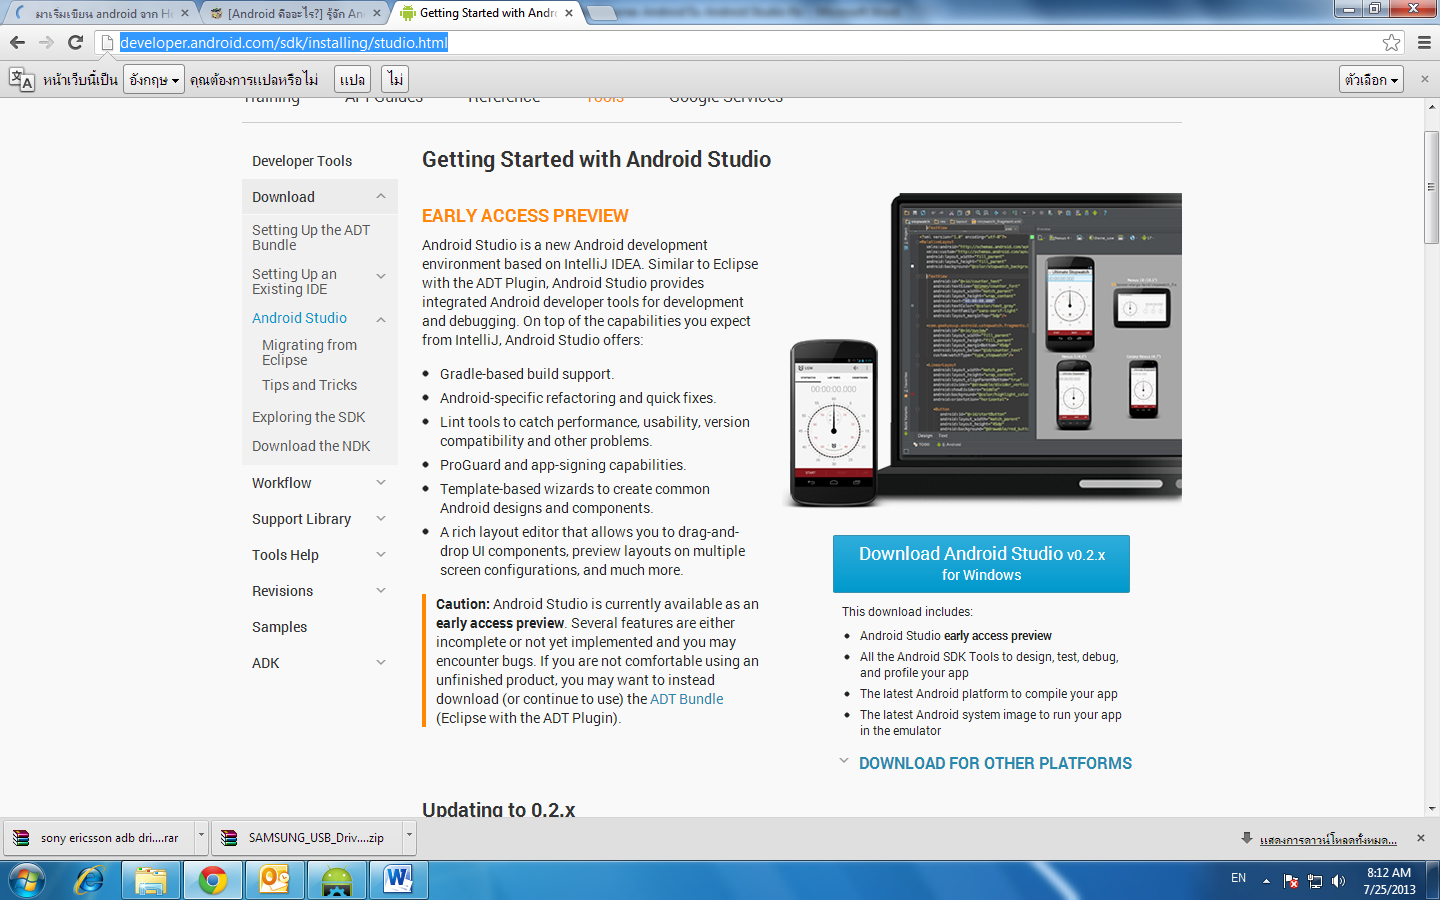Open Tips and Tricks page
Image resolution: width=1440 pixels, height=900 pixels.
click(x=309, y=385)
